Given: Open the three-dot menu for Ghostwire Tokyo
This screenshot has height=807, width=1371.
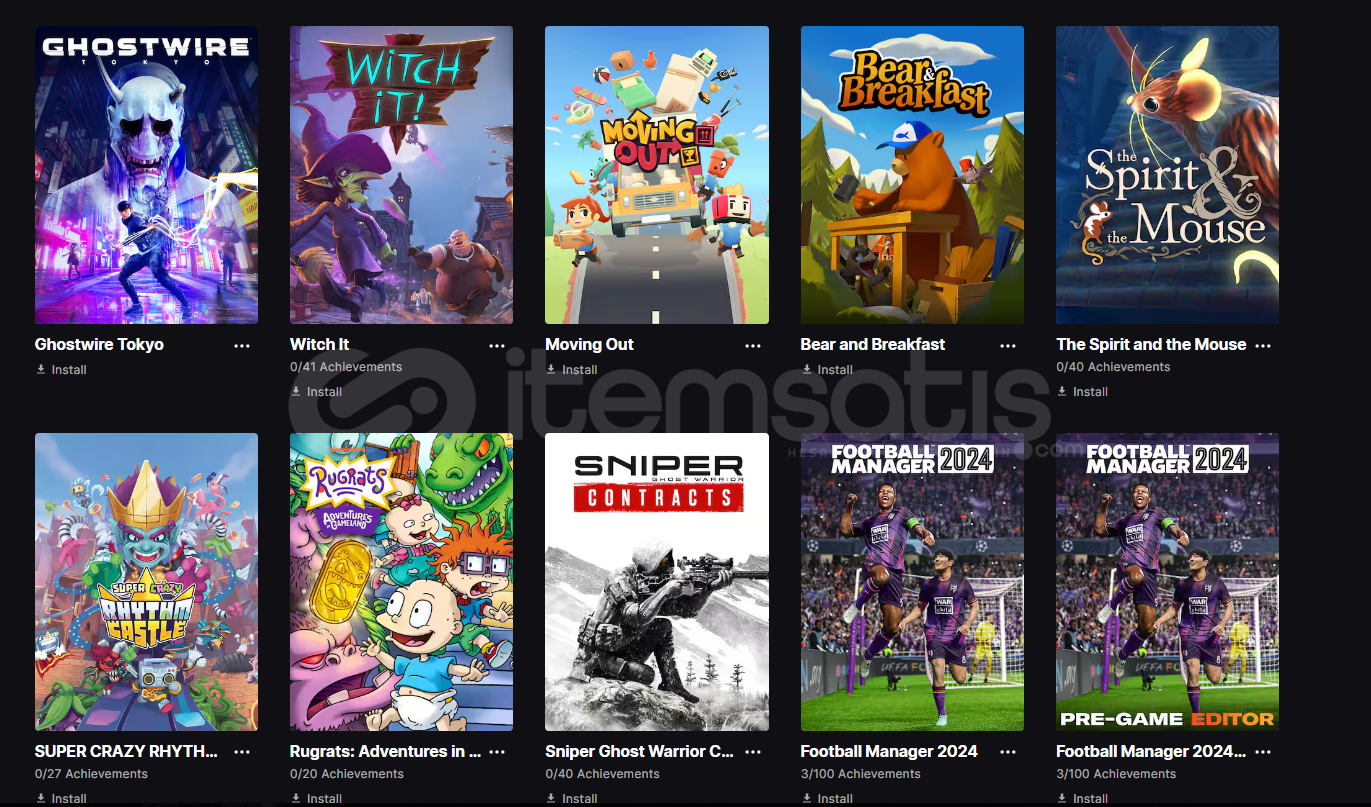Looking at the screenshot, I should (x=242, y=346).
